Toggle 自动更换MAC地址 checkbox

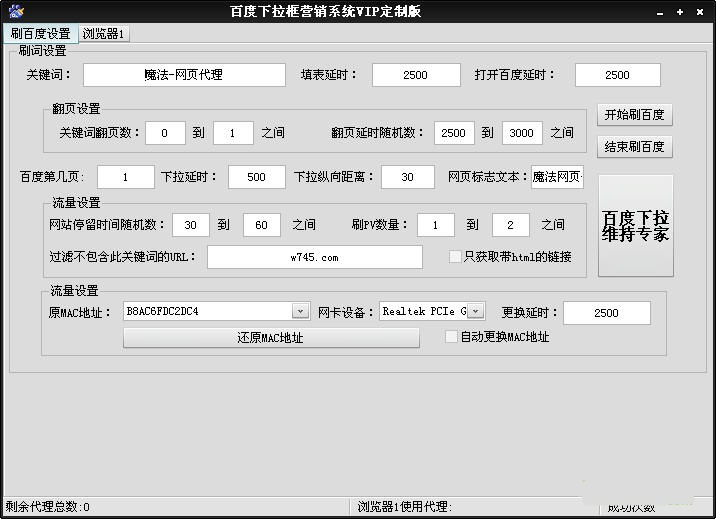[x=451, y=337]
